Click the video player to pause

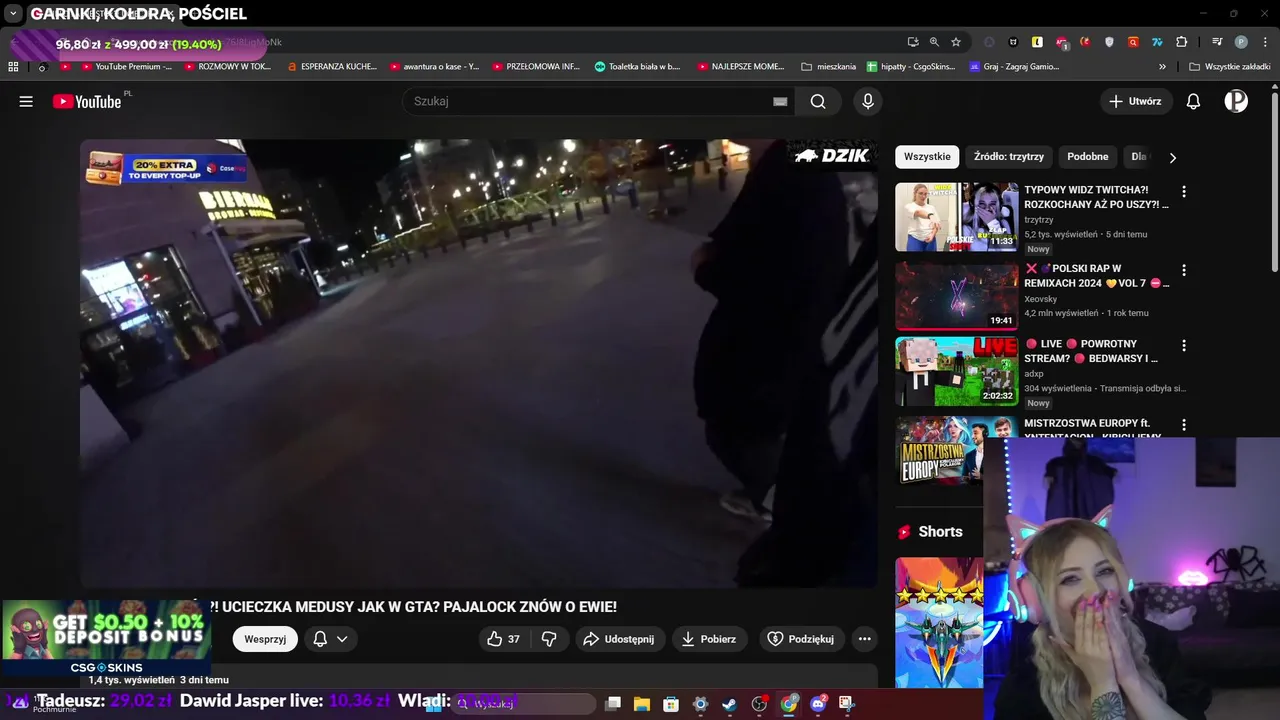(x=479, y=363)
